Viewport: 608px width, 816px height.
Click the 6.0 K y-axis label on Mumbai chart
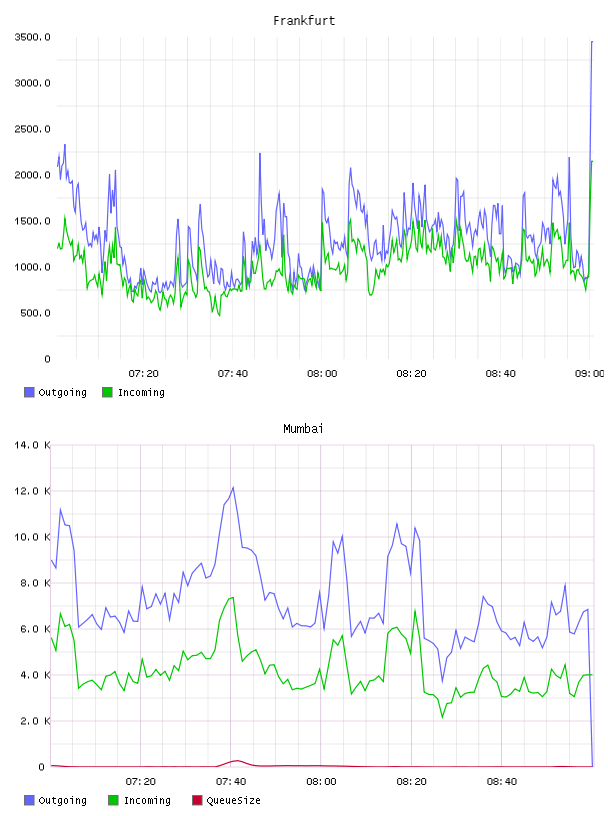[35, 629]
